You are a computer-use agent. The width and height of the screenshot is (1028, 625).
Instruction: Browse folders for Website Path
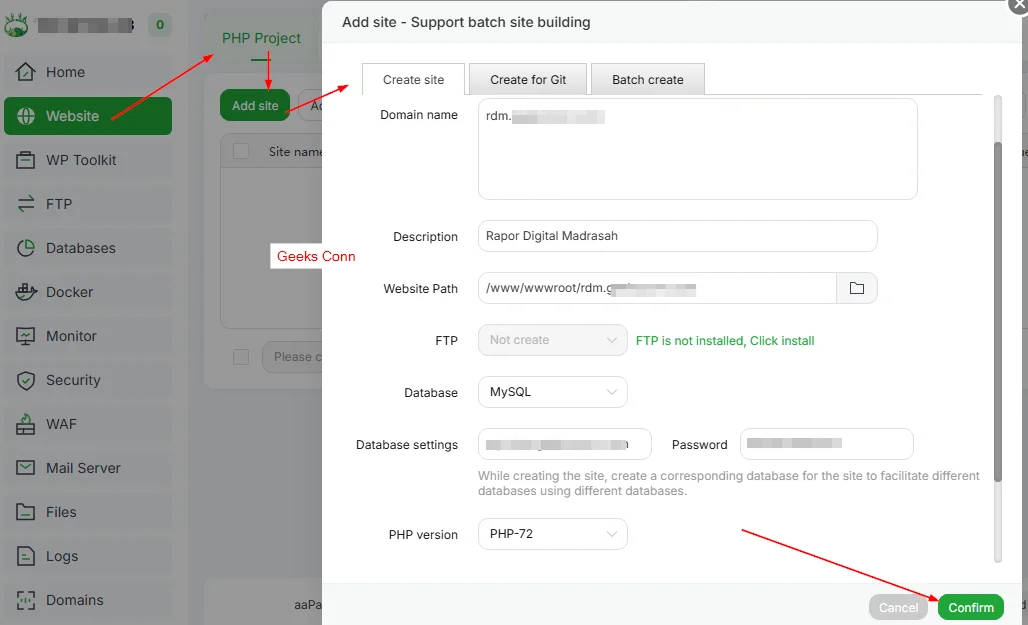857,288
